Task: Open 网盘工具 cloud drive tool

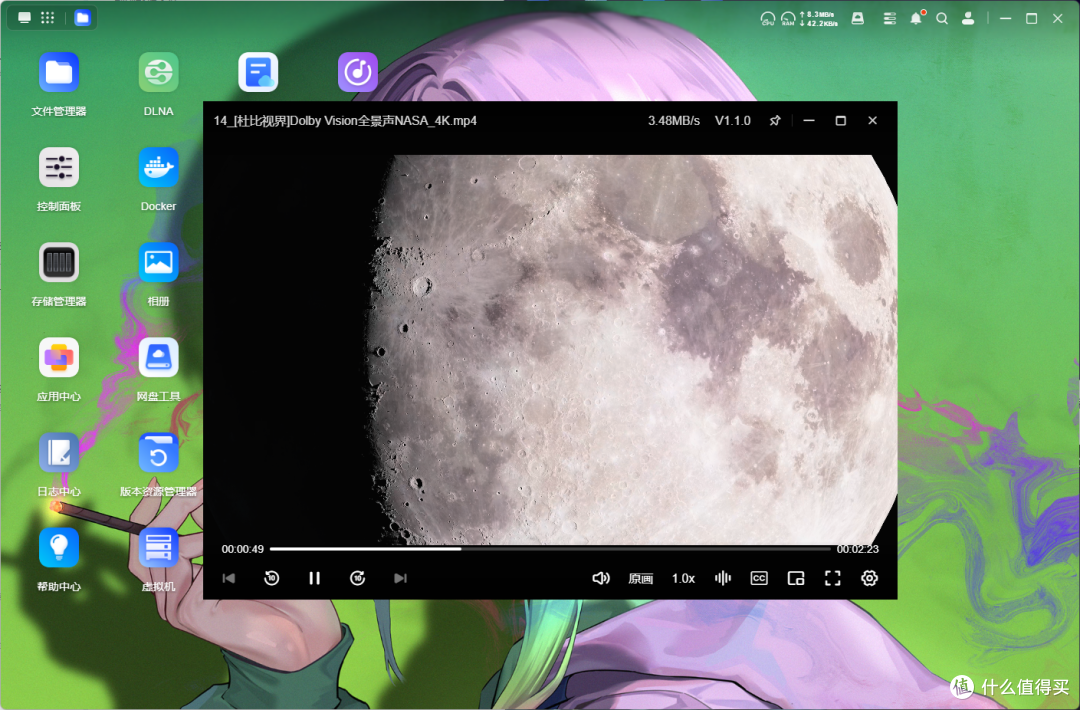Action: [x=158, y=357]
